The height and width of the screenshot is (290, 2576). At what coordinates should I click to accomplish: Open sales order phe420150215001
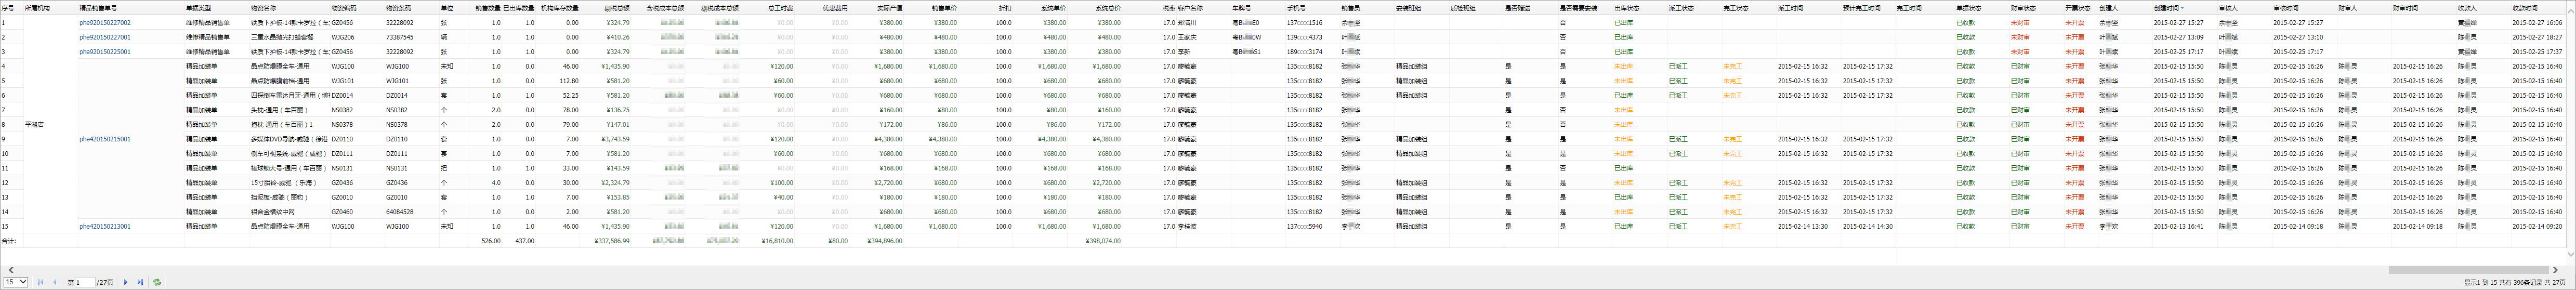point(105,139)
